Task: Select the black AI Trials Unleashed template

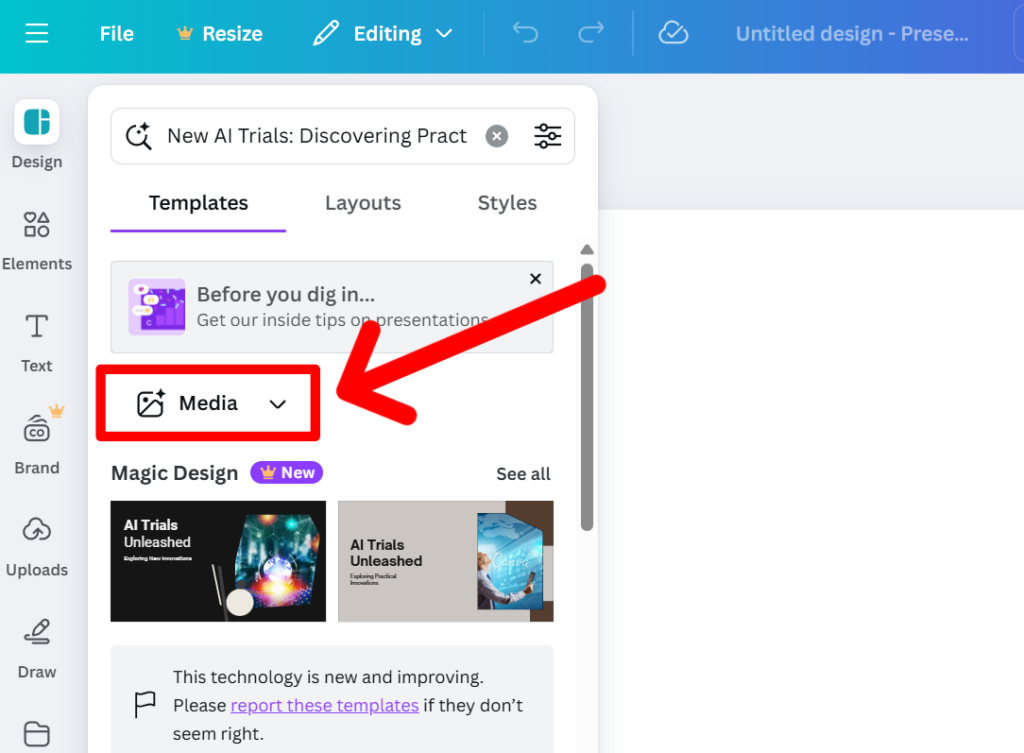Action: point(218,561)
